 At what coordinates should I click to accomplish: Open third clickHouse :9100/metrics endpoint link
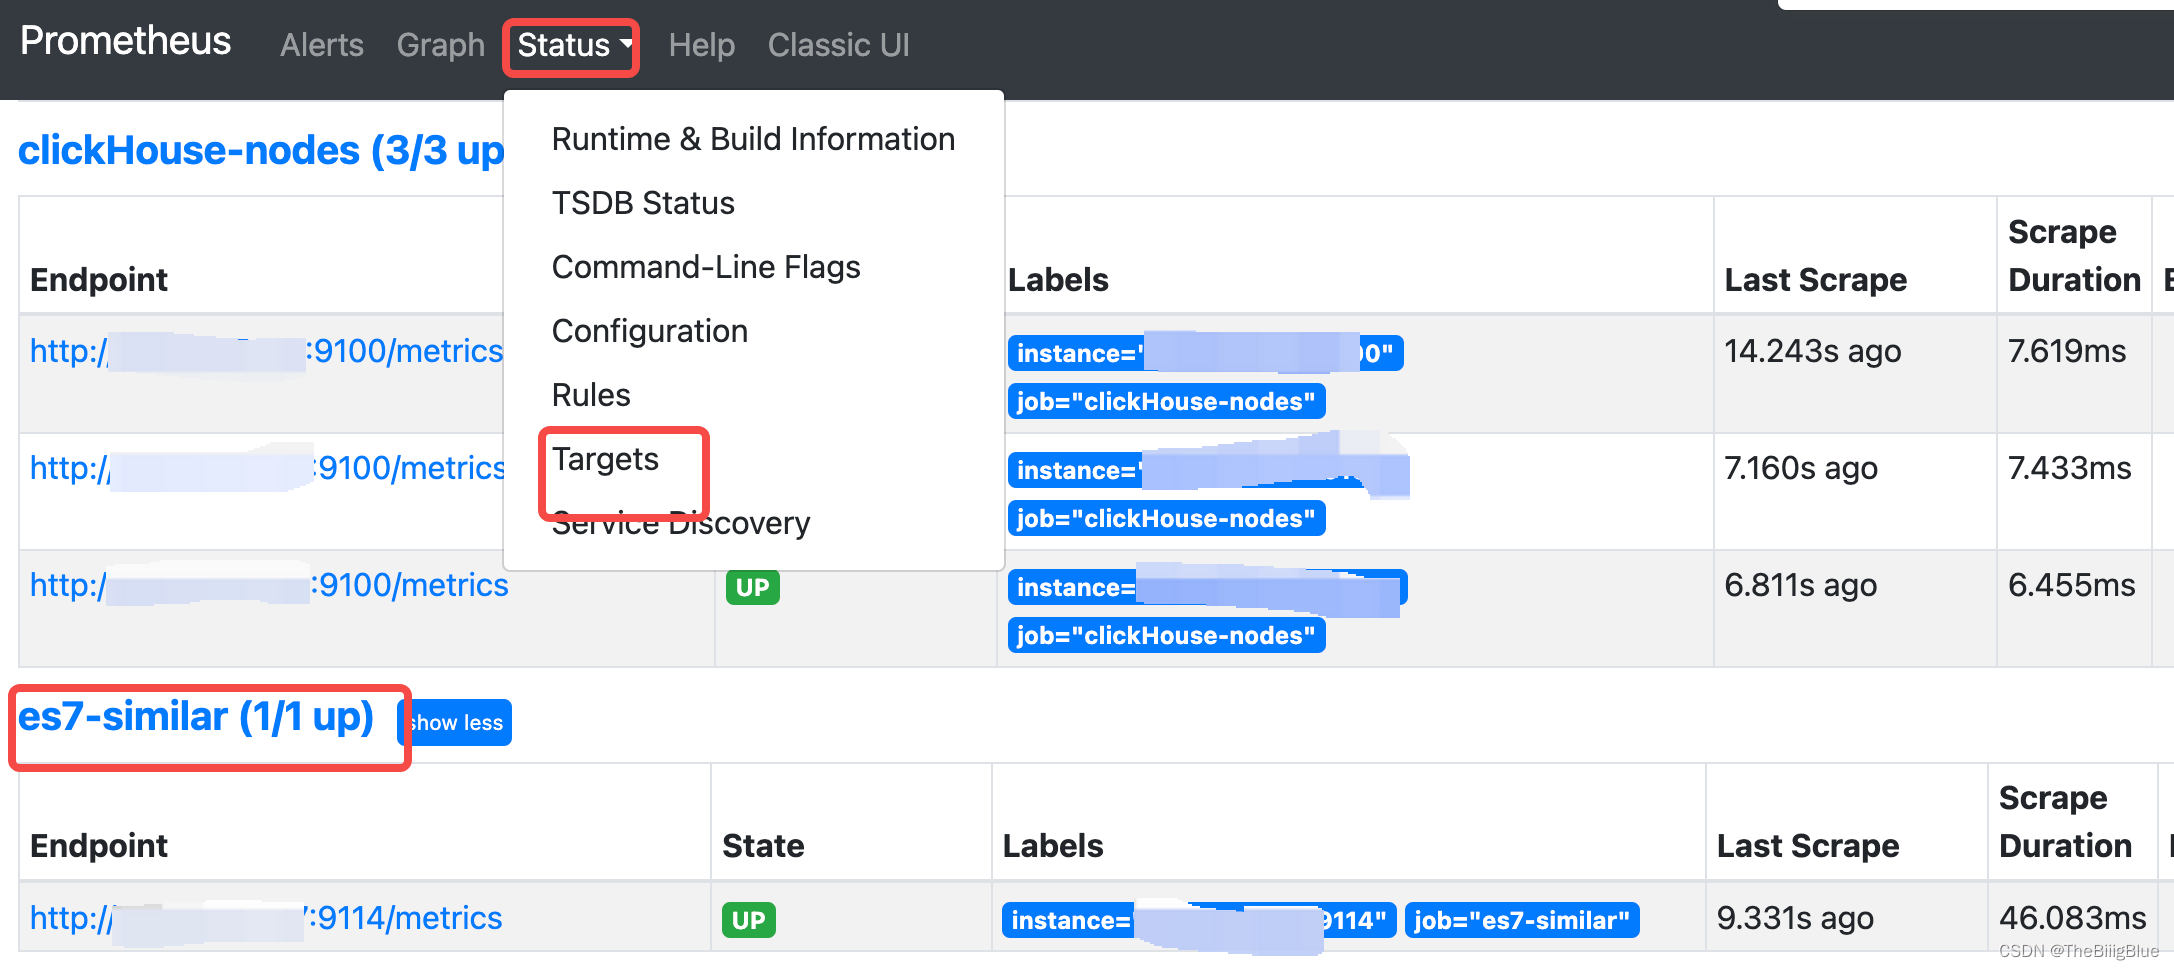click(269, 585)
